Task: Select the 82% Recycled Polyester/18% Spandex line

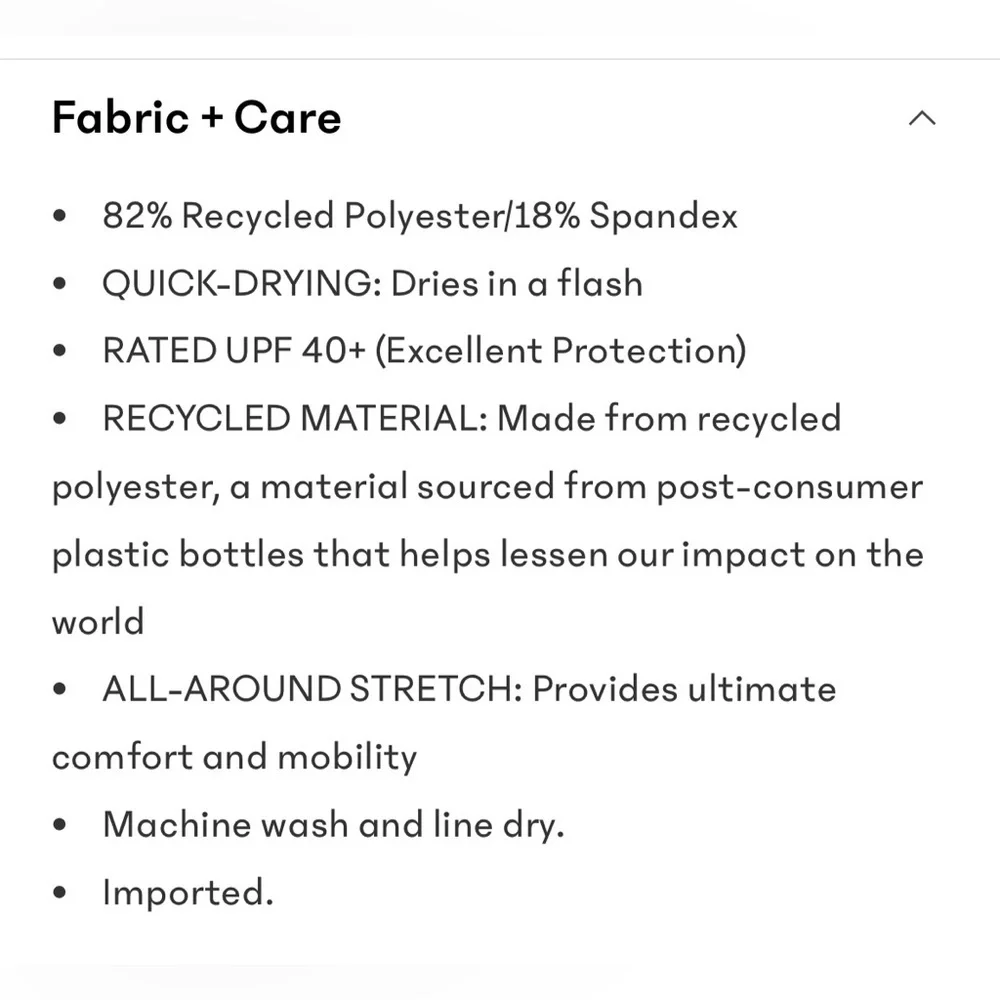Action: click(420, 216)
